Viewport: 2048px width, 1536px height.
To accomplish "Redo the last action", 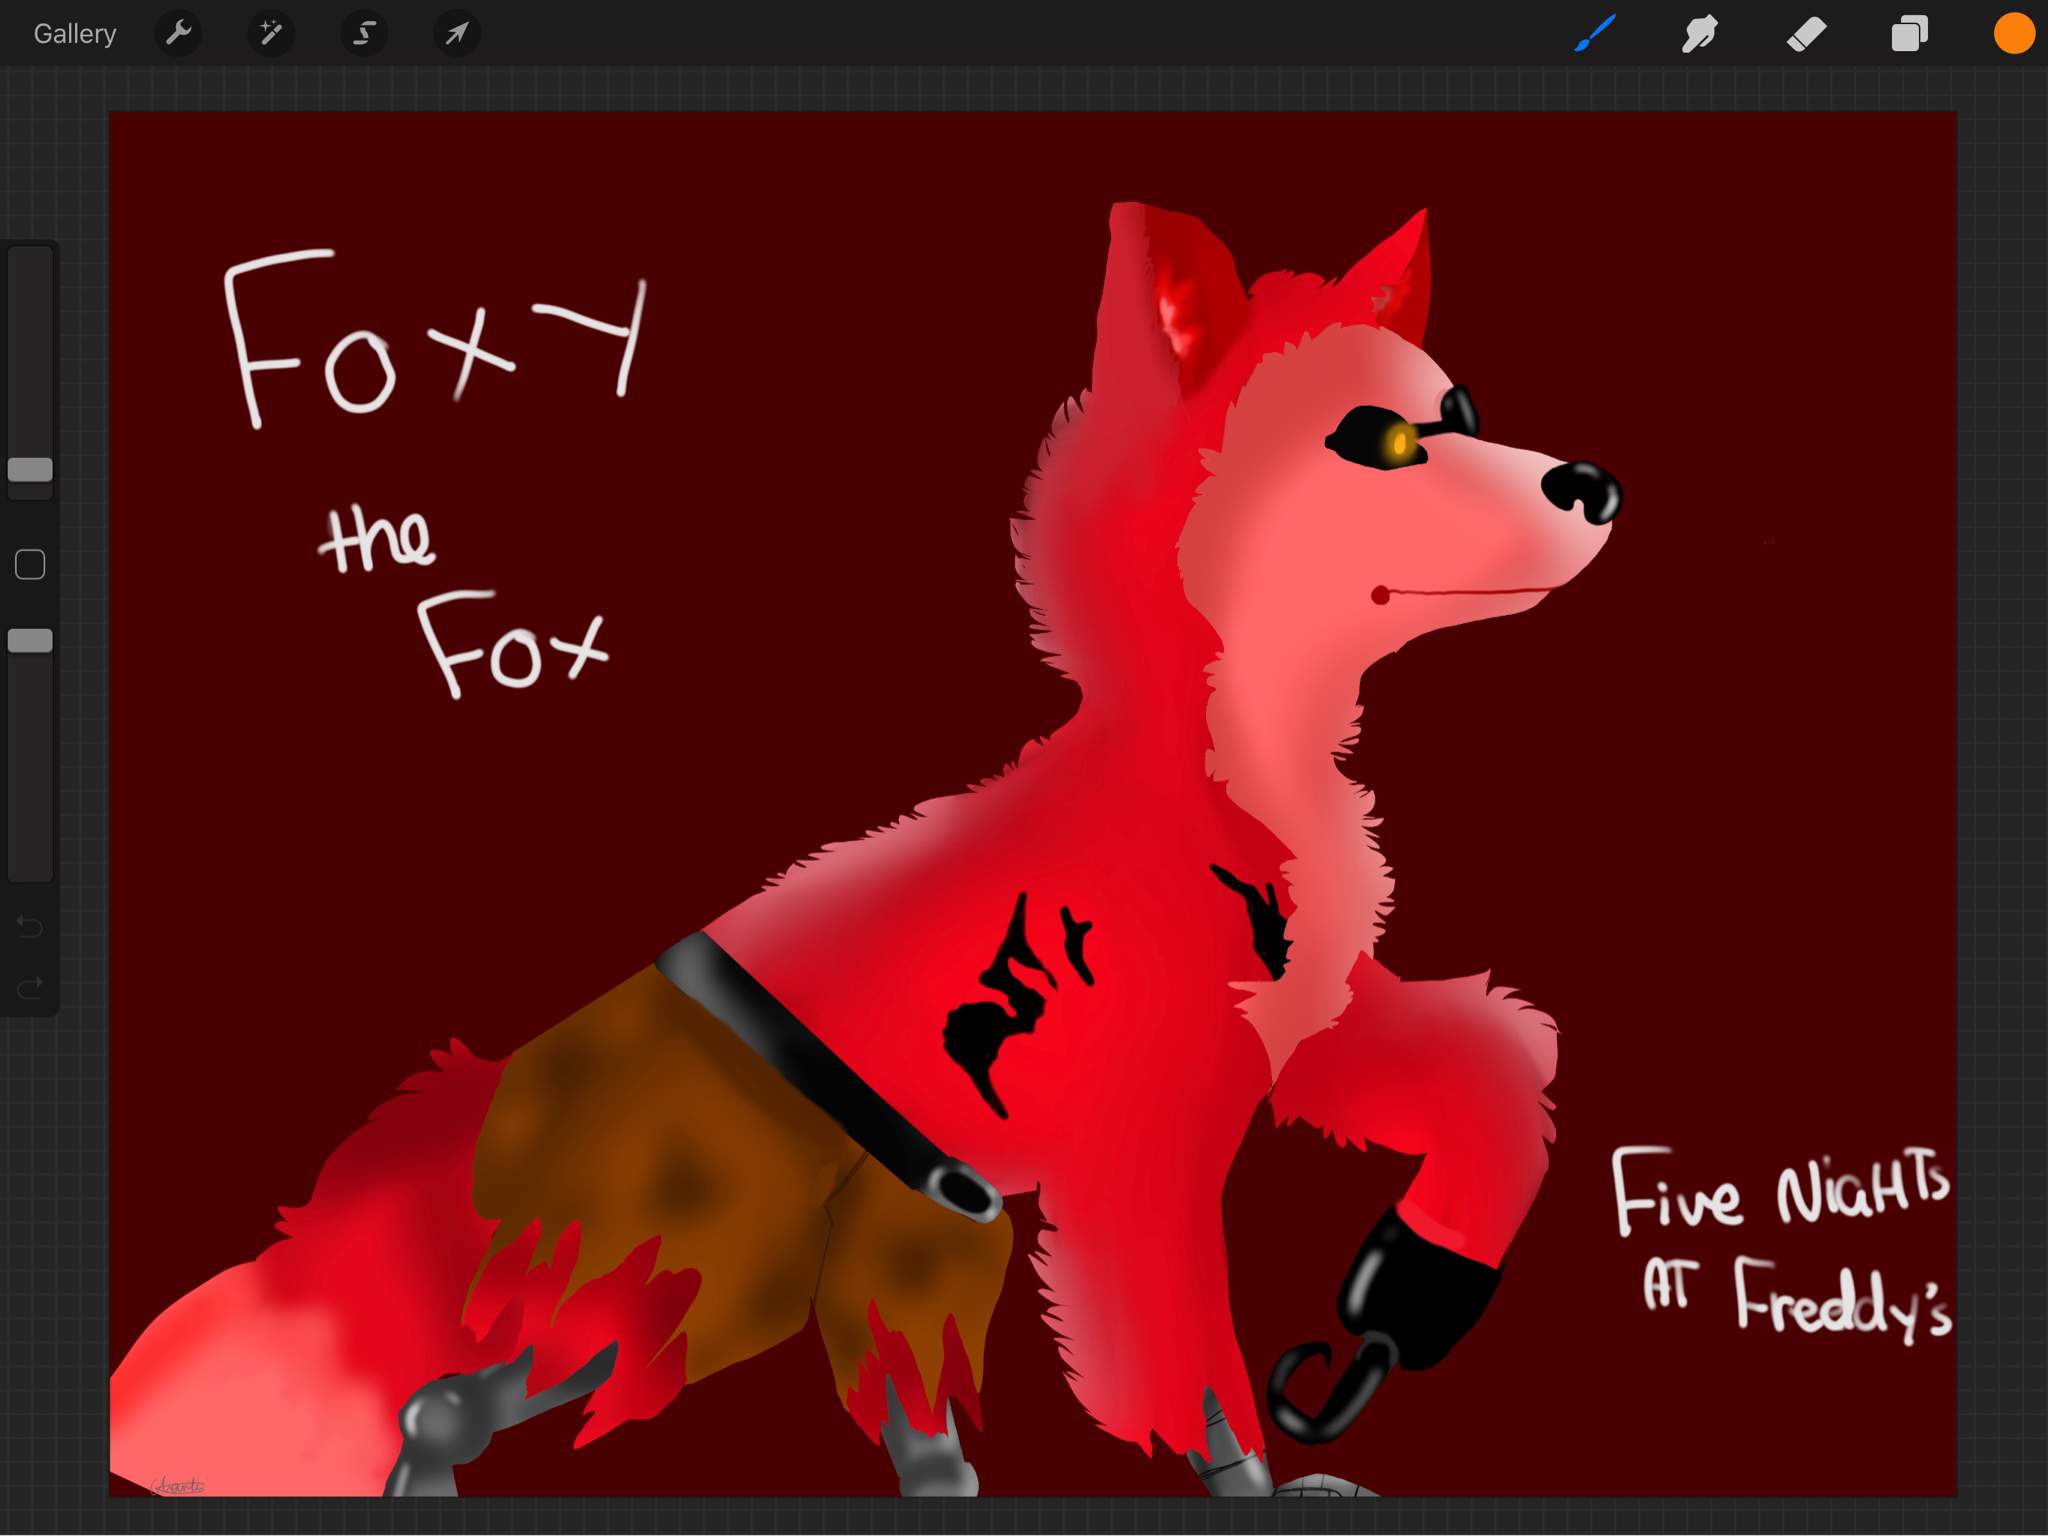I will 30,988.
